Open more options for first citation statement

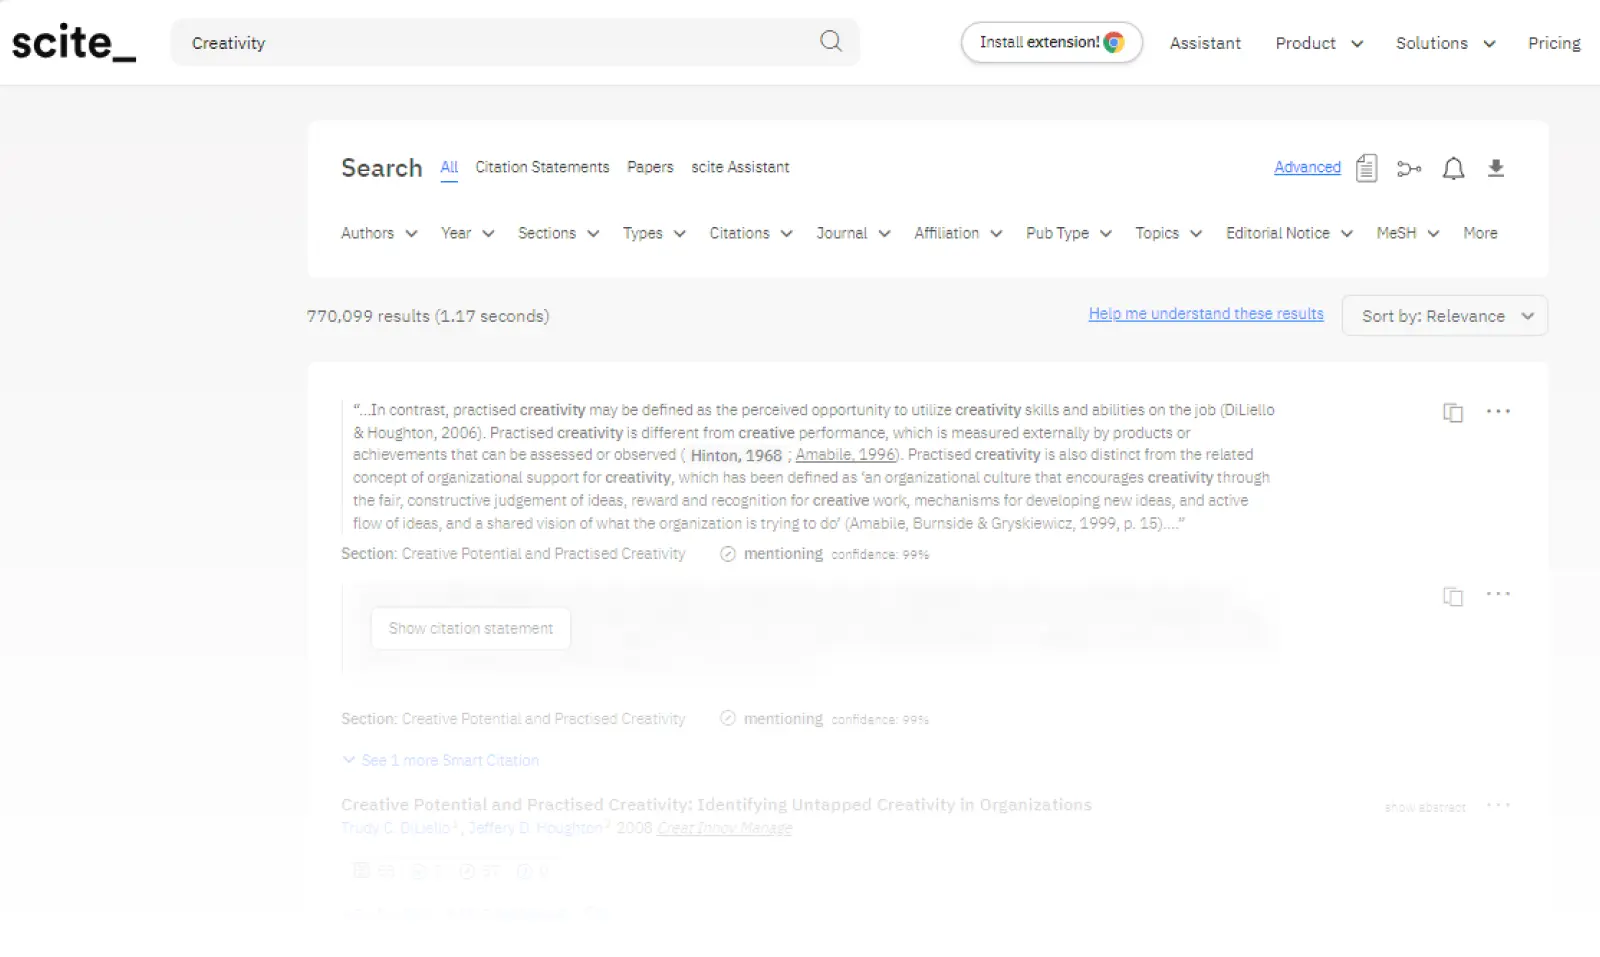(1498, 411)
